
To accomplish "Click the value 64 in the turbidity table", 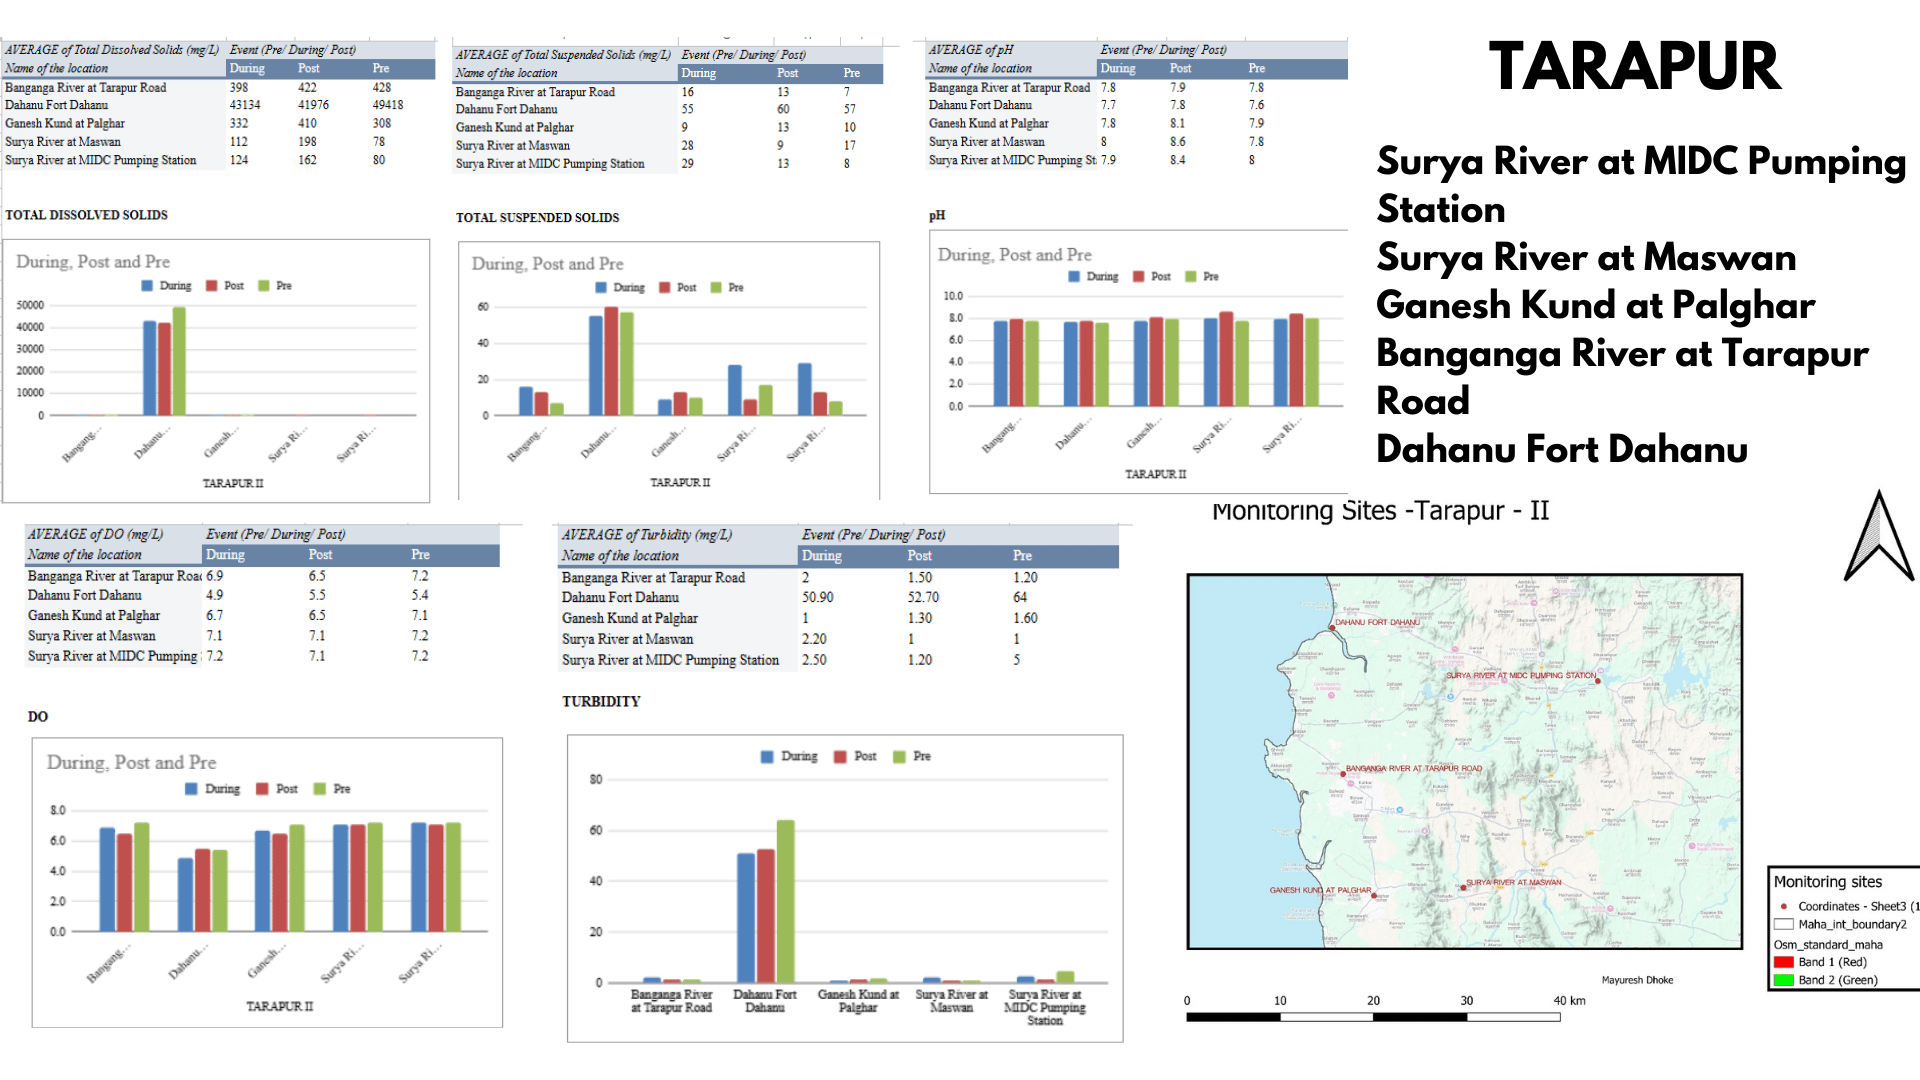I will (1020, 597).
